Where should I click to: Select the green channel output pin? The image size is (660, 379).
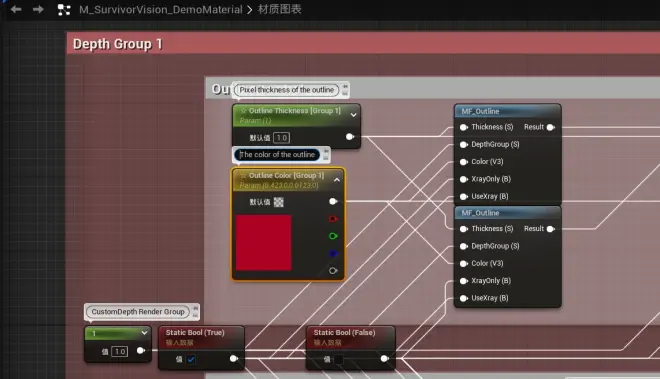[333, 236]
